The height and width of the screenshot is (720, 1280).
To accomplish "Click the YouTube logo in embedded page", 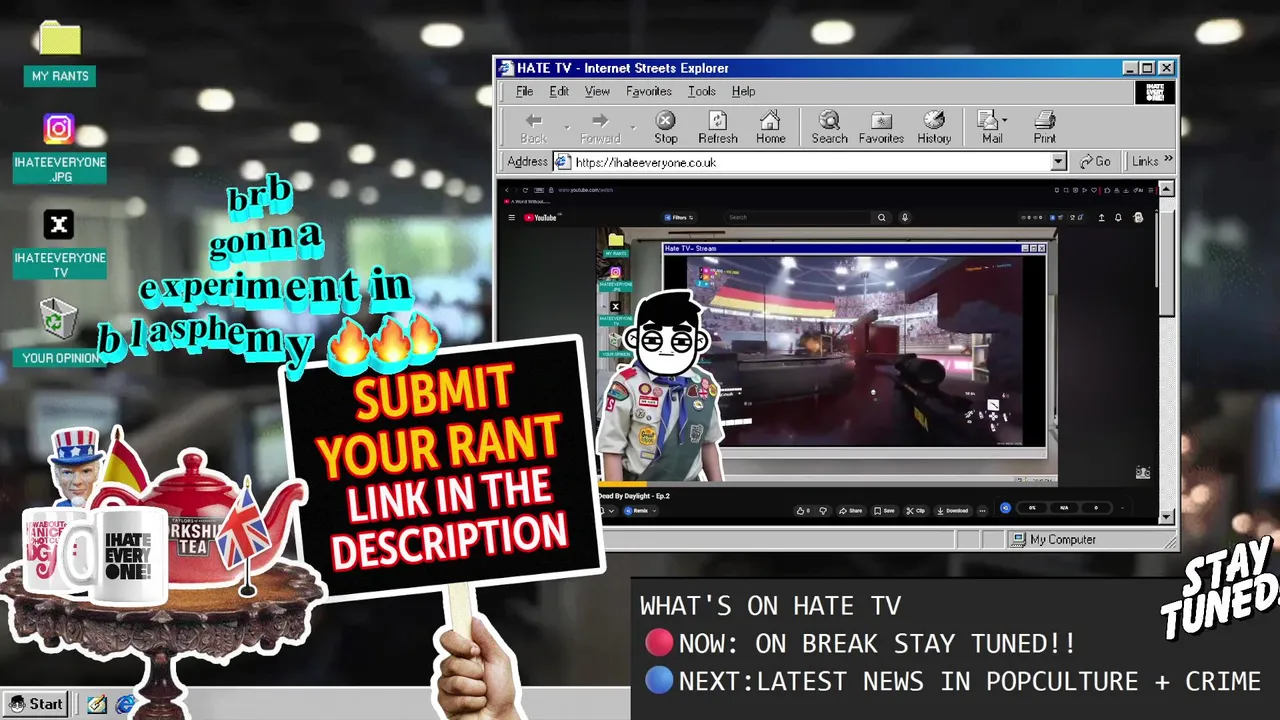I will pos(541,217).
